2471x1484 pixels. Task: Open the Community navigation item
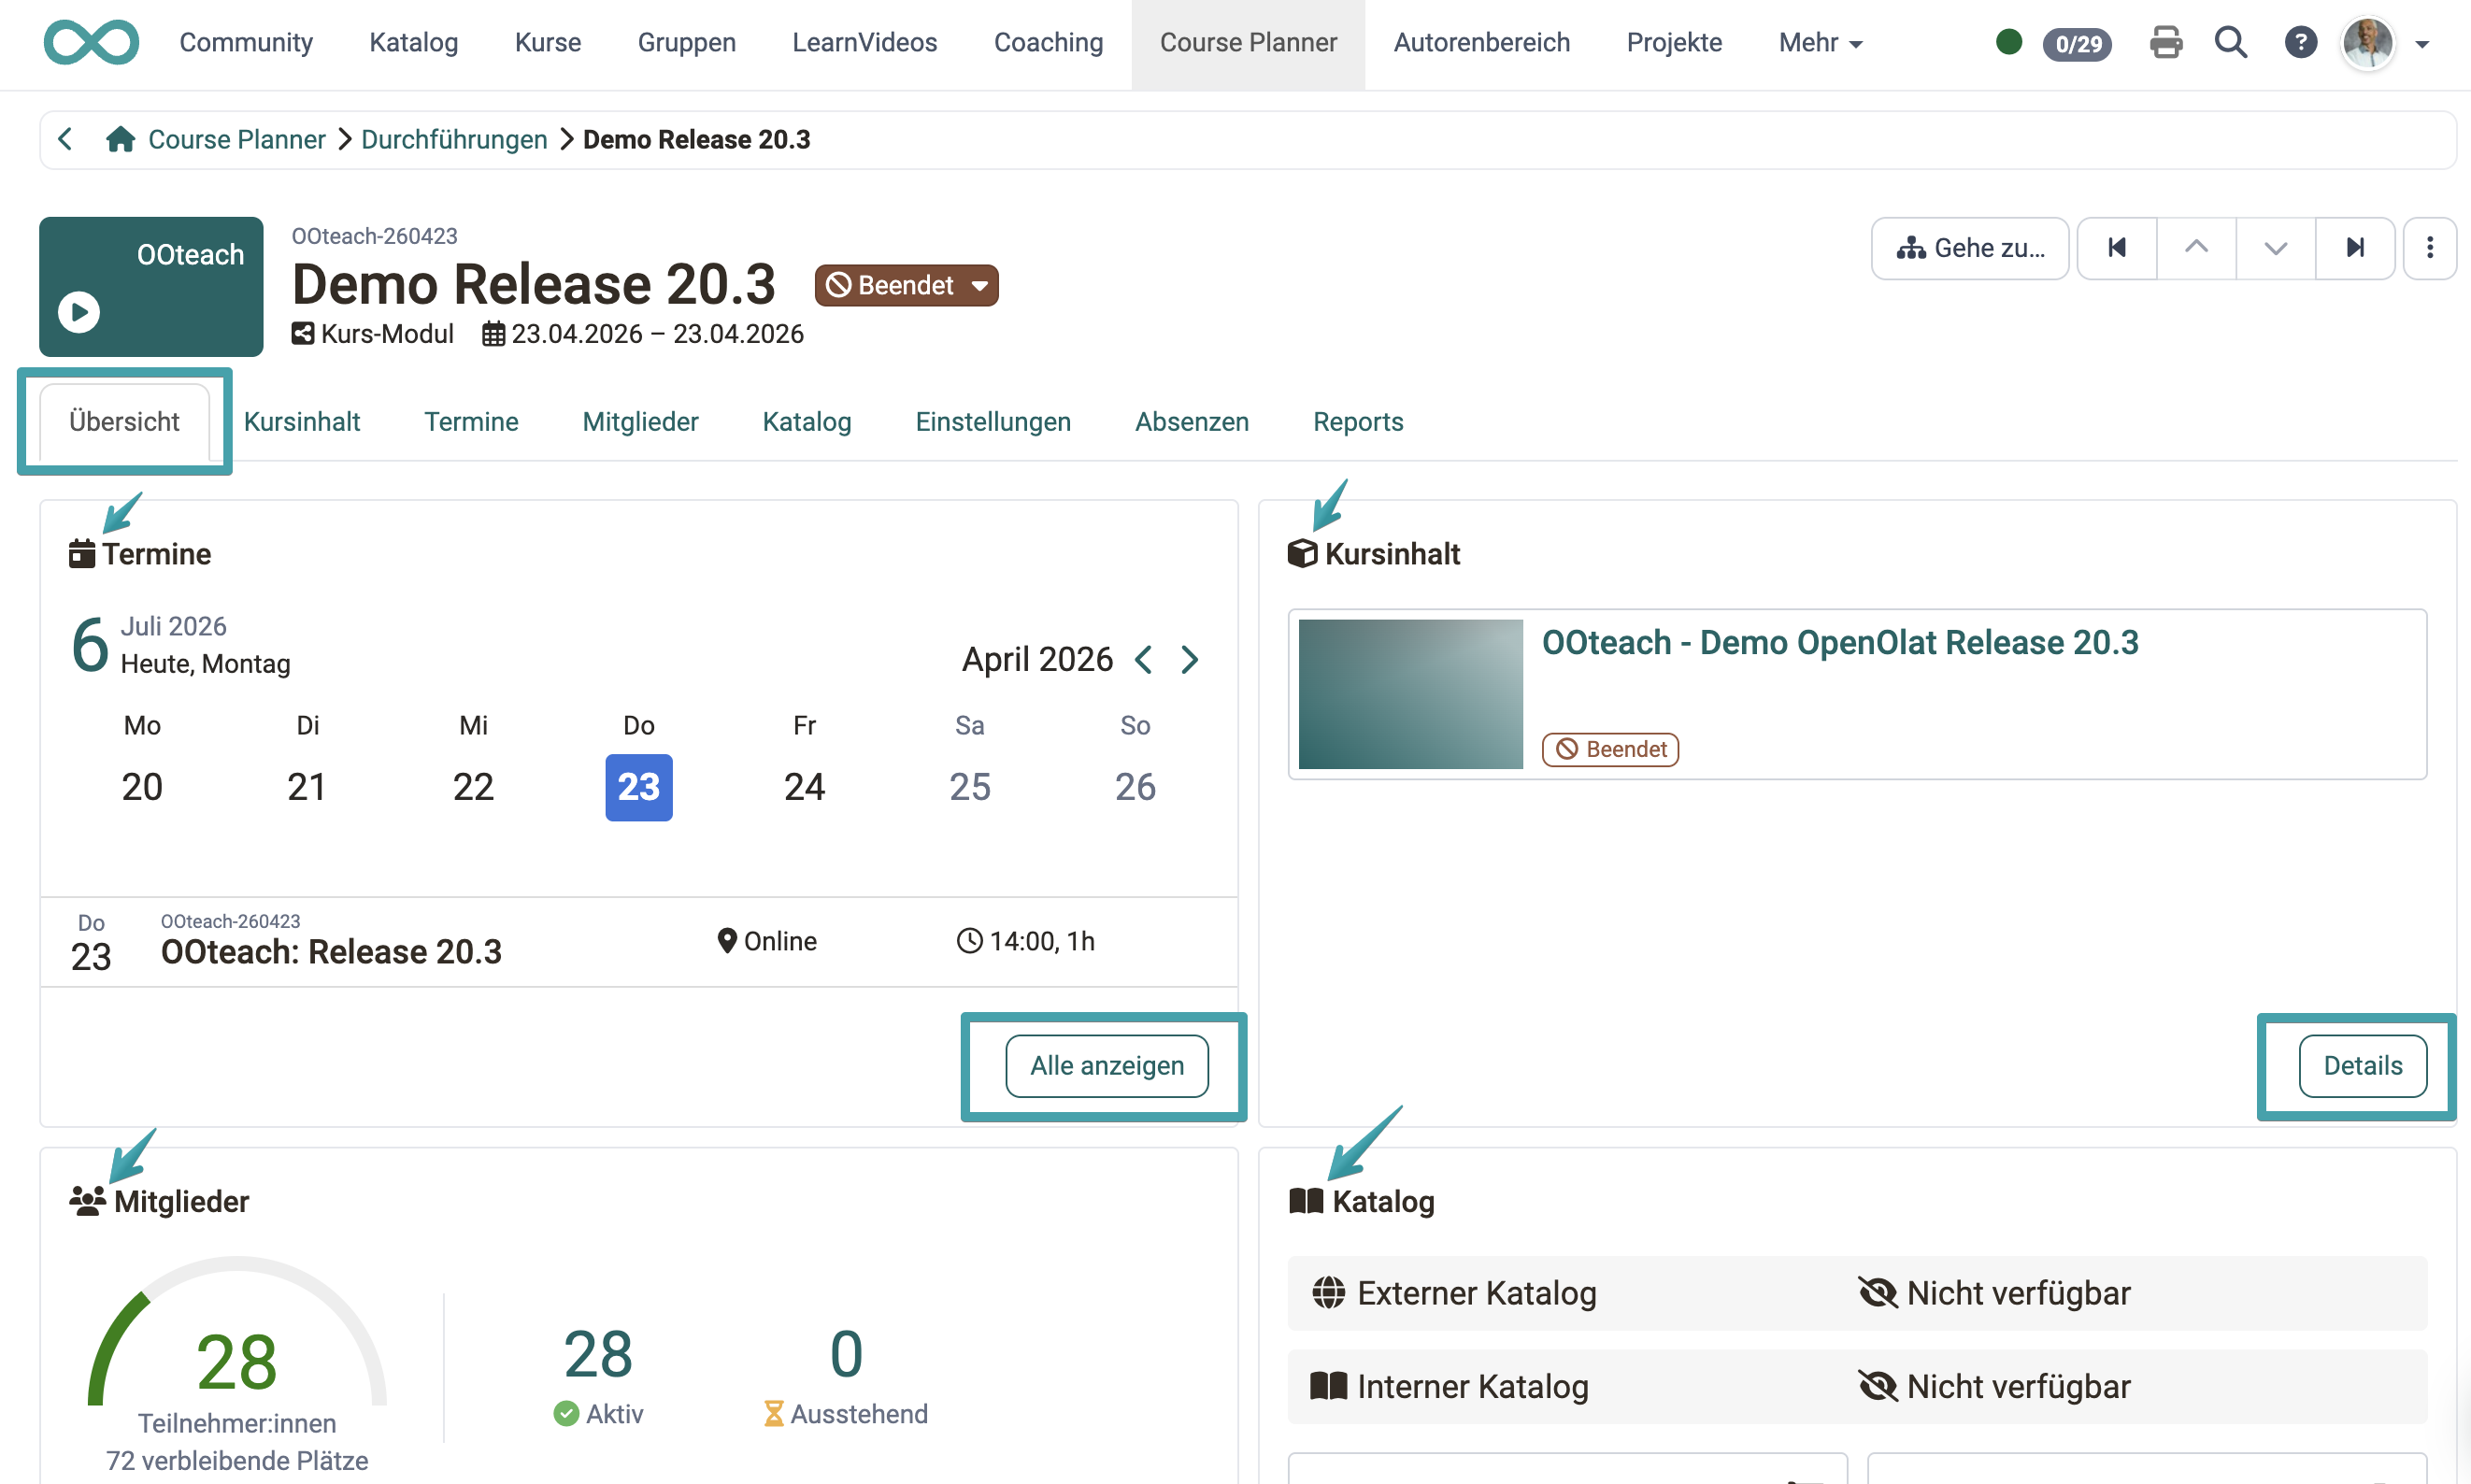tap(246, 43)
